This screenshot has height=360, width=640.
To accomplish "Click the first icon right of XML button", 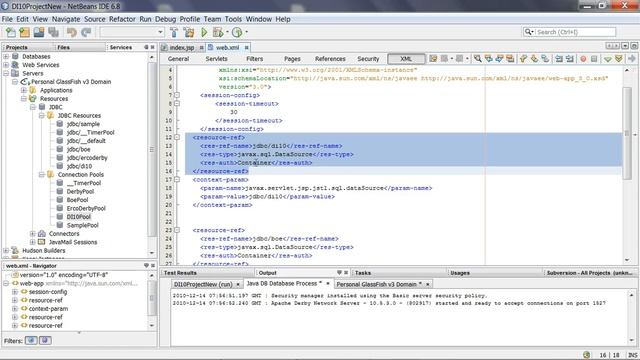I will pos(433,59).
